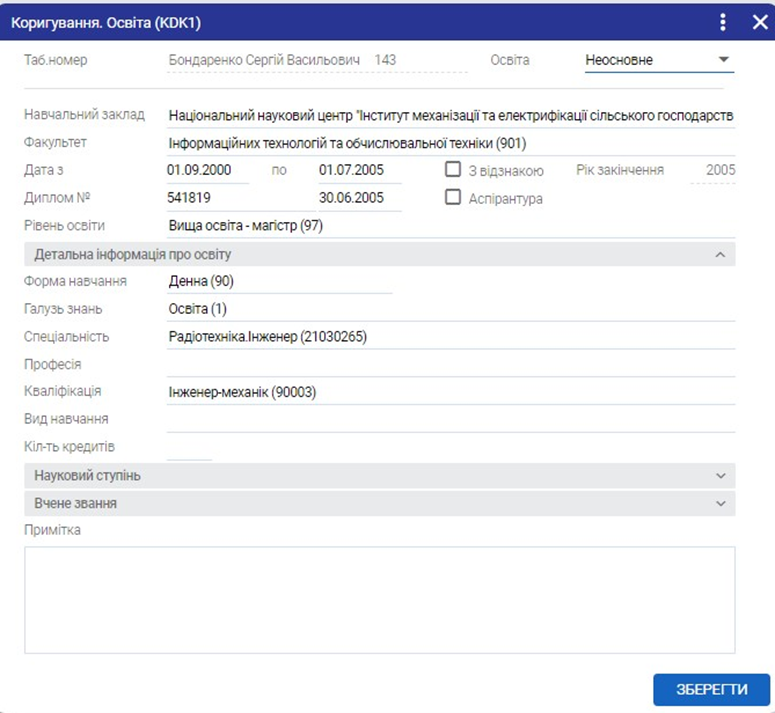The image size is (775, 713).
Task: Select the Рівень освіти field
Action: click(450, 226)
